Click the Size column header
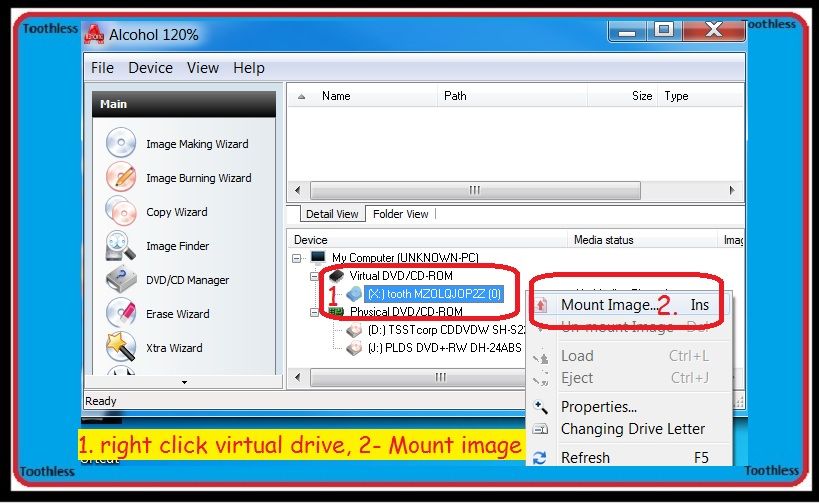 [x=623, y=96]
